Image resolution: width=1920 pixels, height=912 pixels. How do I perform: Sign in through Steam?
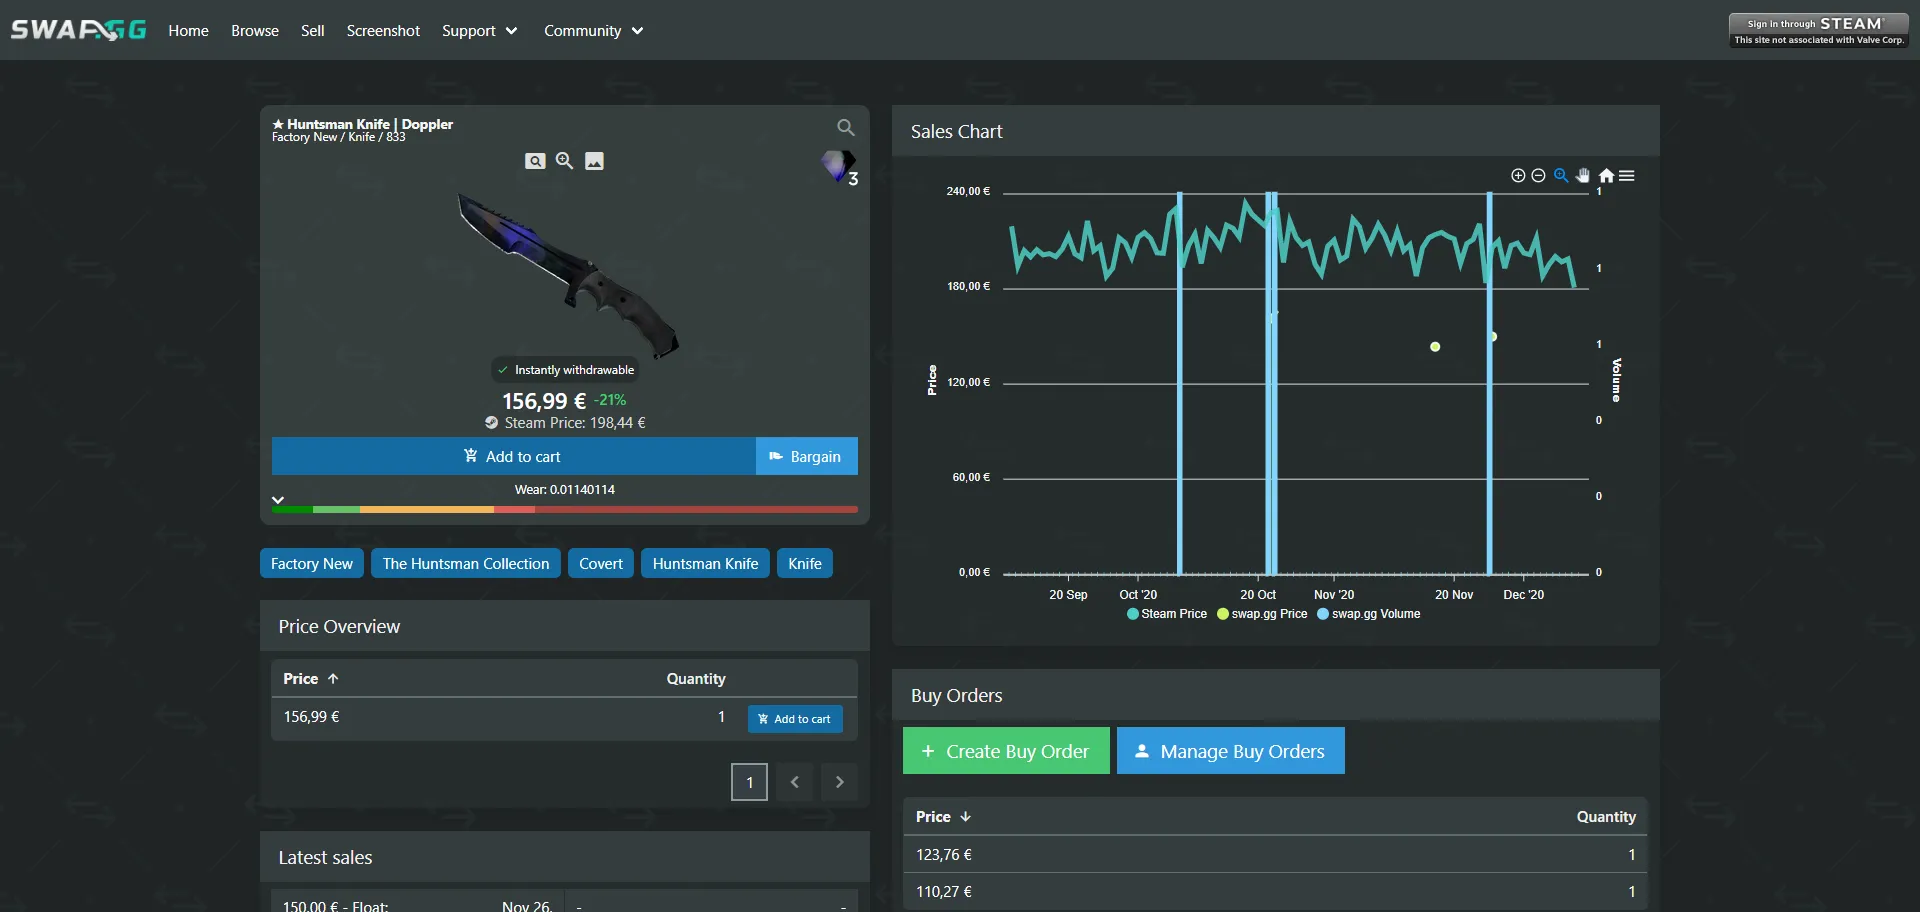coord(1819,31)
